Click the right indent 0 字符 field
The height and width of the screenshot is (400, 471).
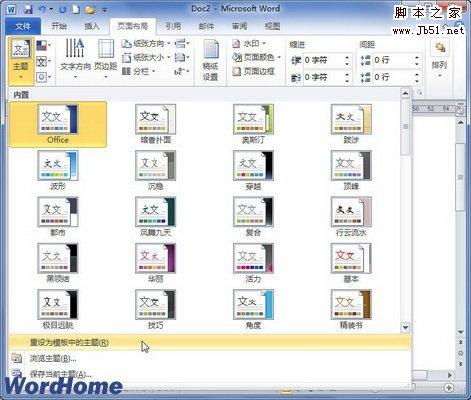coord(324,77)
